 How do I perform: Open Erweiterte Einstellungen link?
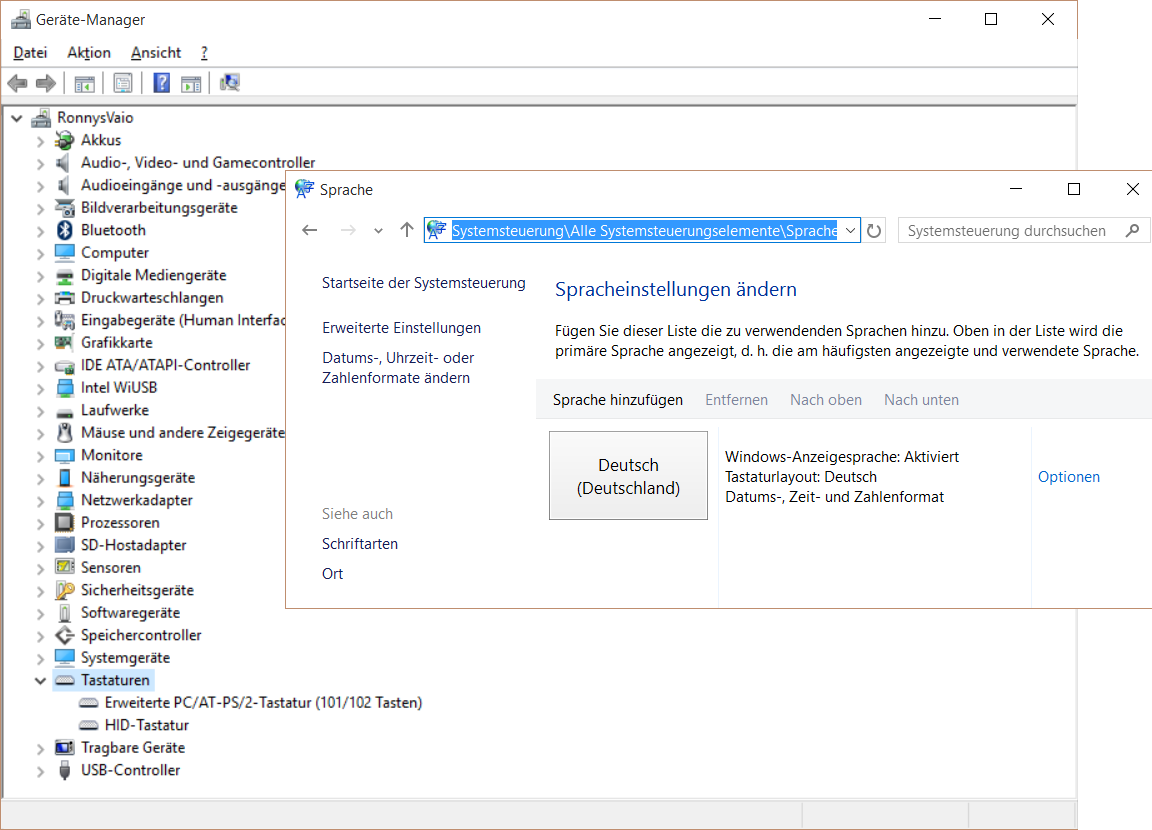(x=401, y=328)
